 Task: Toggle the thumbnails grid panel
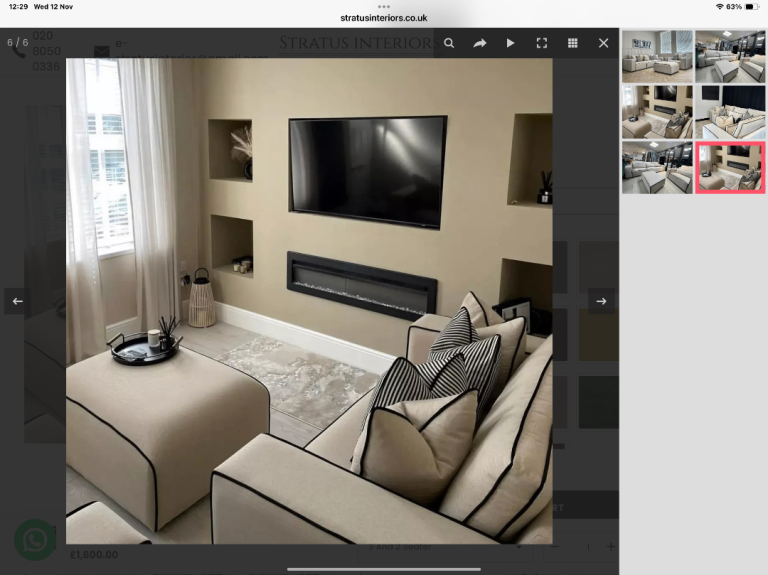click(x=573, y=43)
